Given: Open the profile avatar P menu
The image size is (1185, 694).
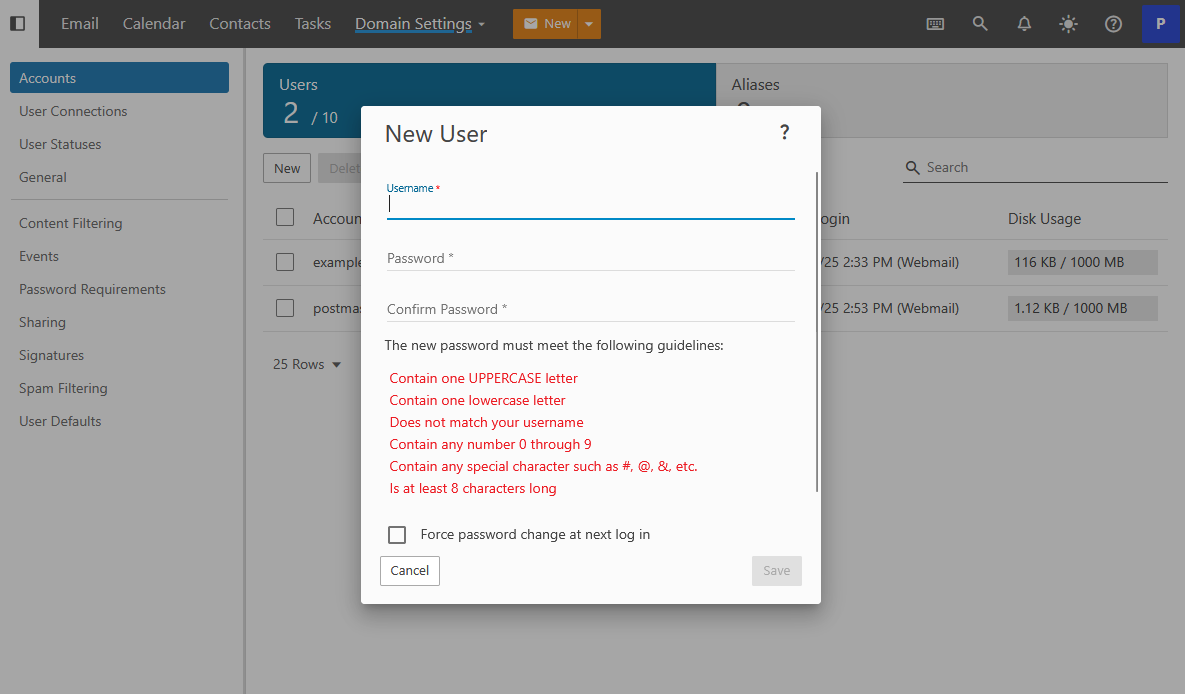Looking at the screenshot, I should pyautogui.click(x=1160, y=24).
